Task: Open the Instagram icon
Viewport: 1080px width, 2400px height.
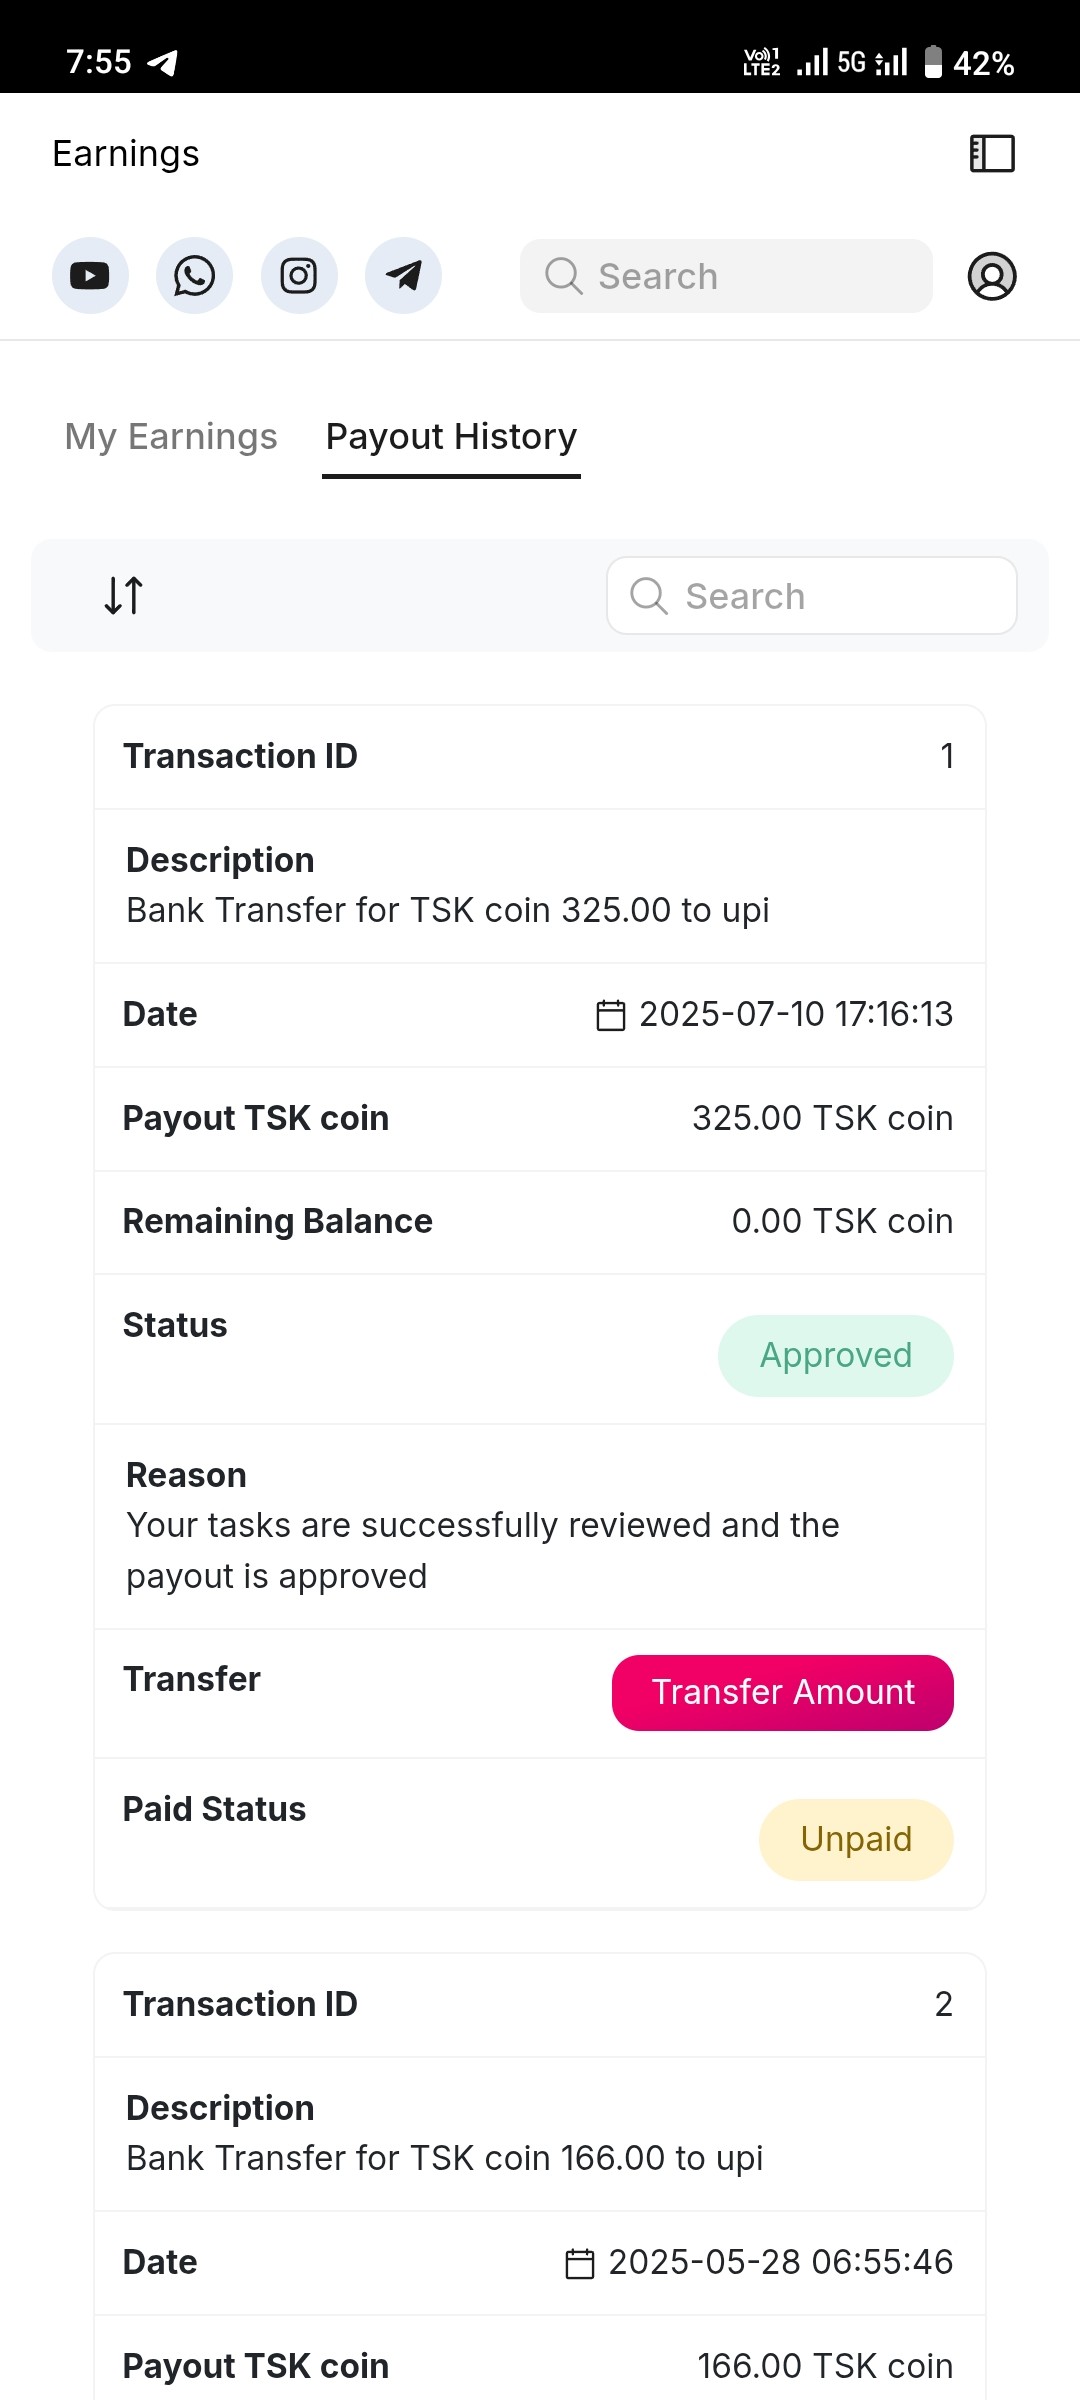Action: point(299,276)
